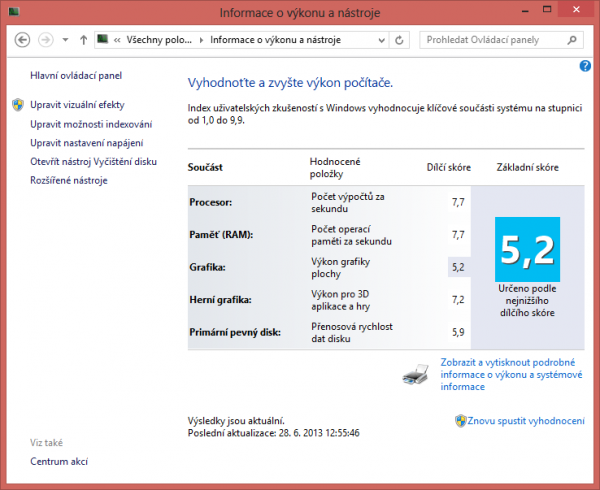This screenshot has width=600, height=490.
Task: Click the highlighted Grafika subscore 5,2
Action: click(458, 267)
